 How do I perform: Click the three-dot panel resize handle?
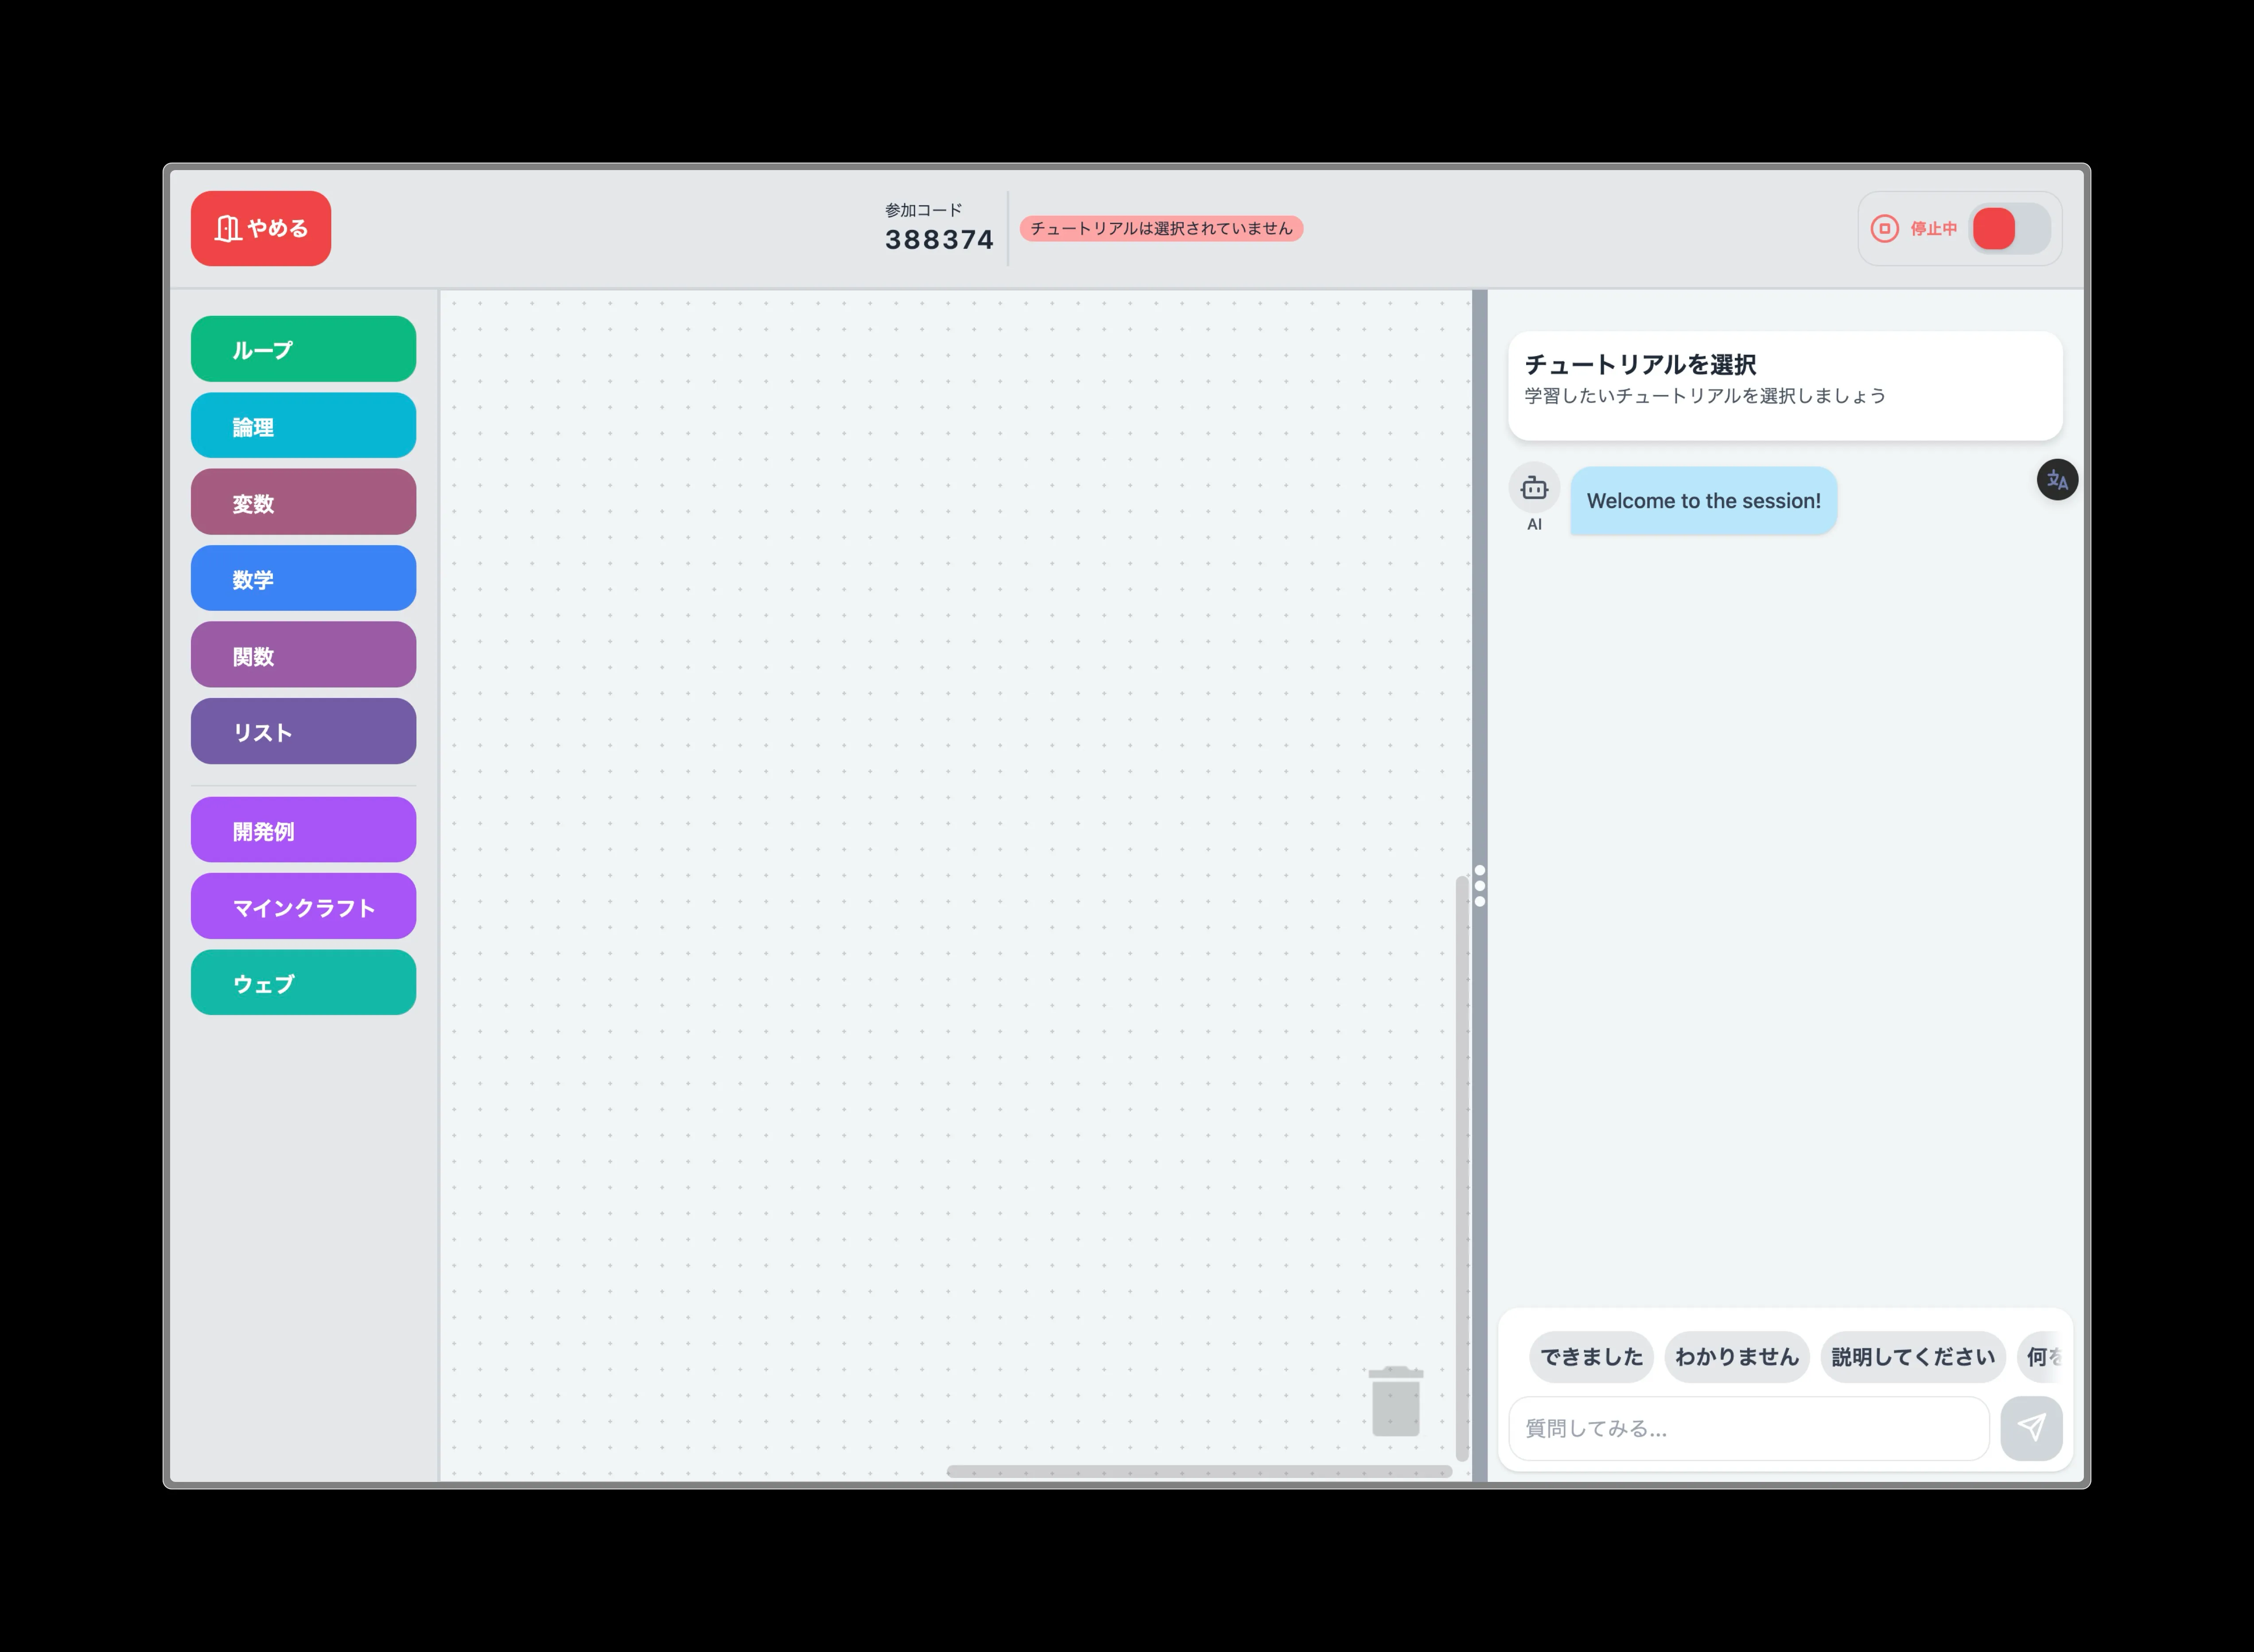[1479, 886]
